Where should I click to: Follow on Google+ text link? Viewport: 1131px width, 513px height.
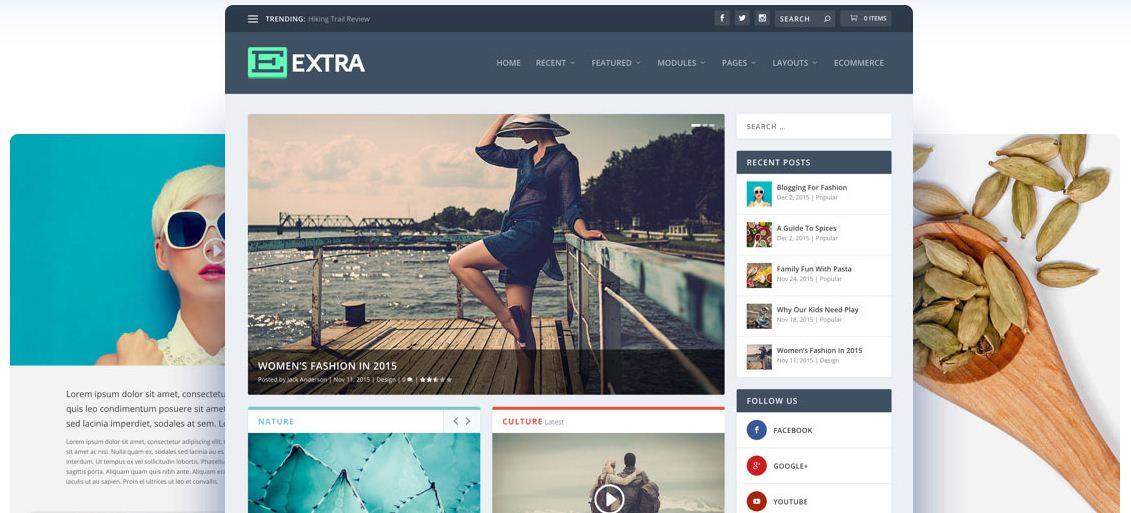pos(791,466)
